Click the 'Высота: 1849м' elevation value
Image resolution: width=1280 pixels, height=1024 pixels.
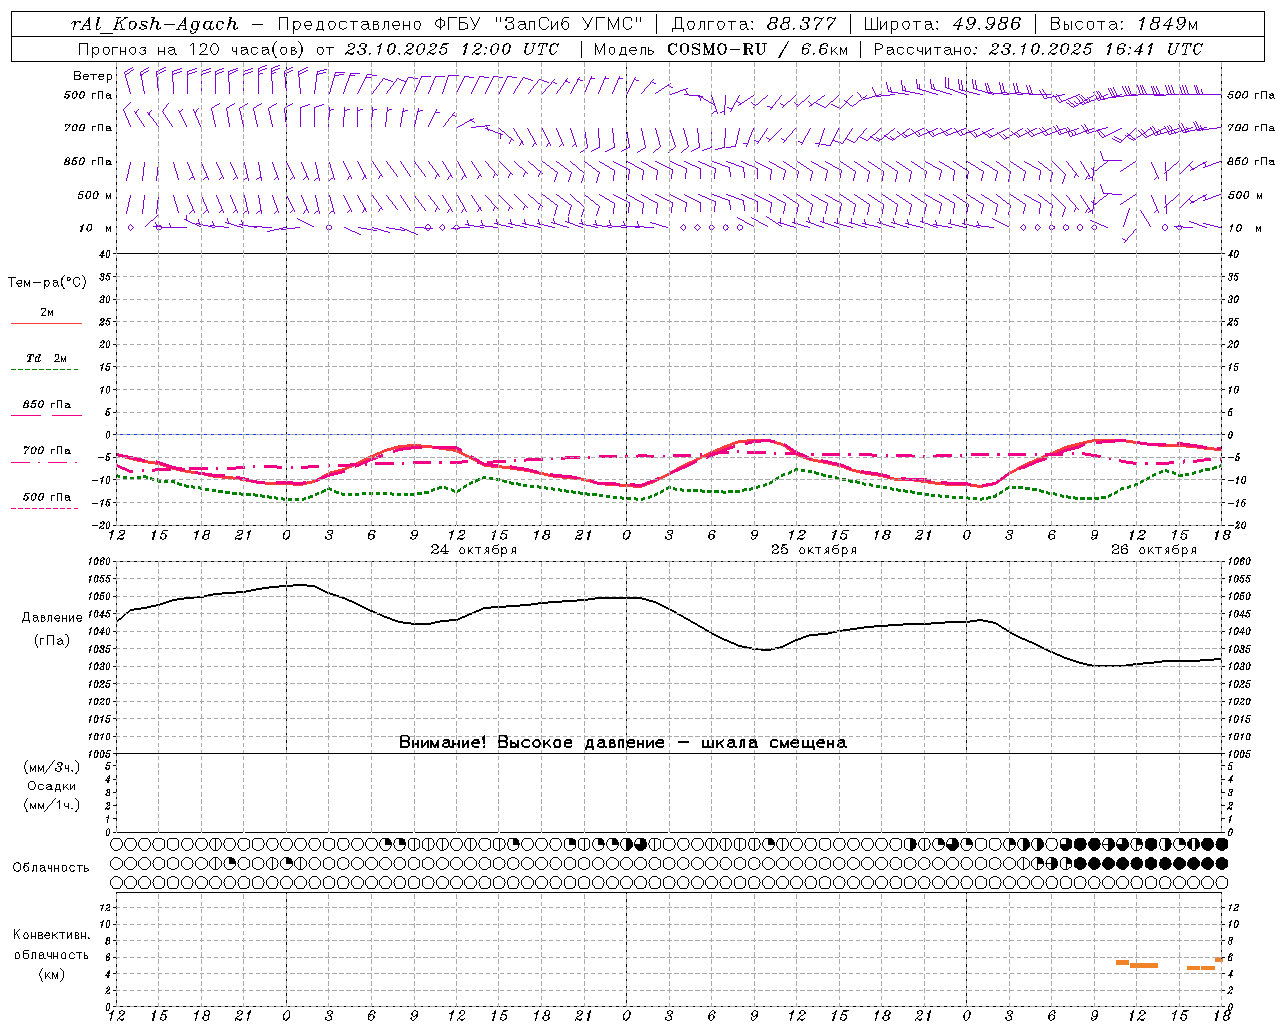1124,24
